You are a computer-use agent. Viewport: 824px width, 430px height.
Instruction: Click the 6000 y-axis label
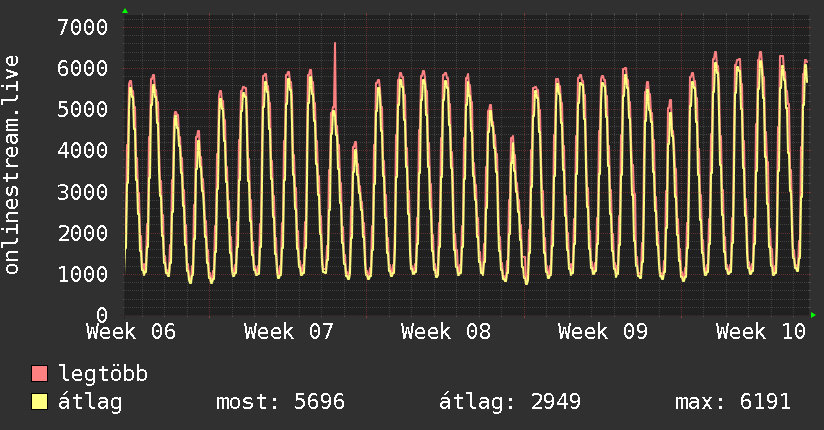pyautogui.click(x=83, y=68)
